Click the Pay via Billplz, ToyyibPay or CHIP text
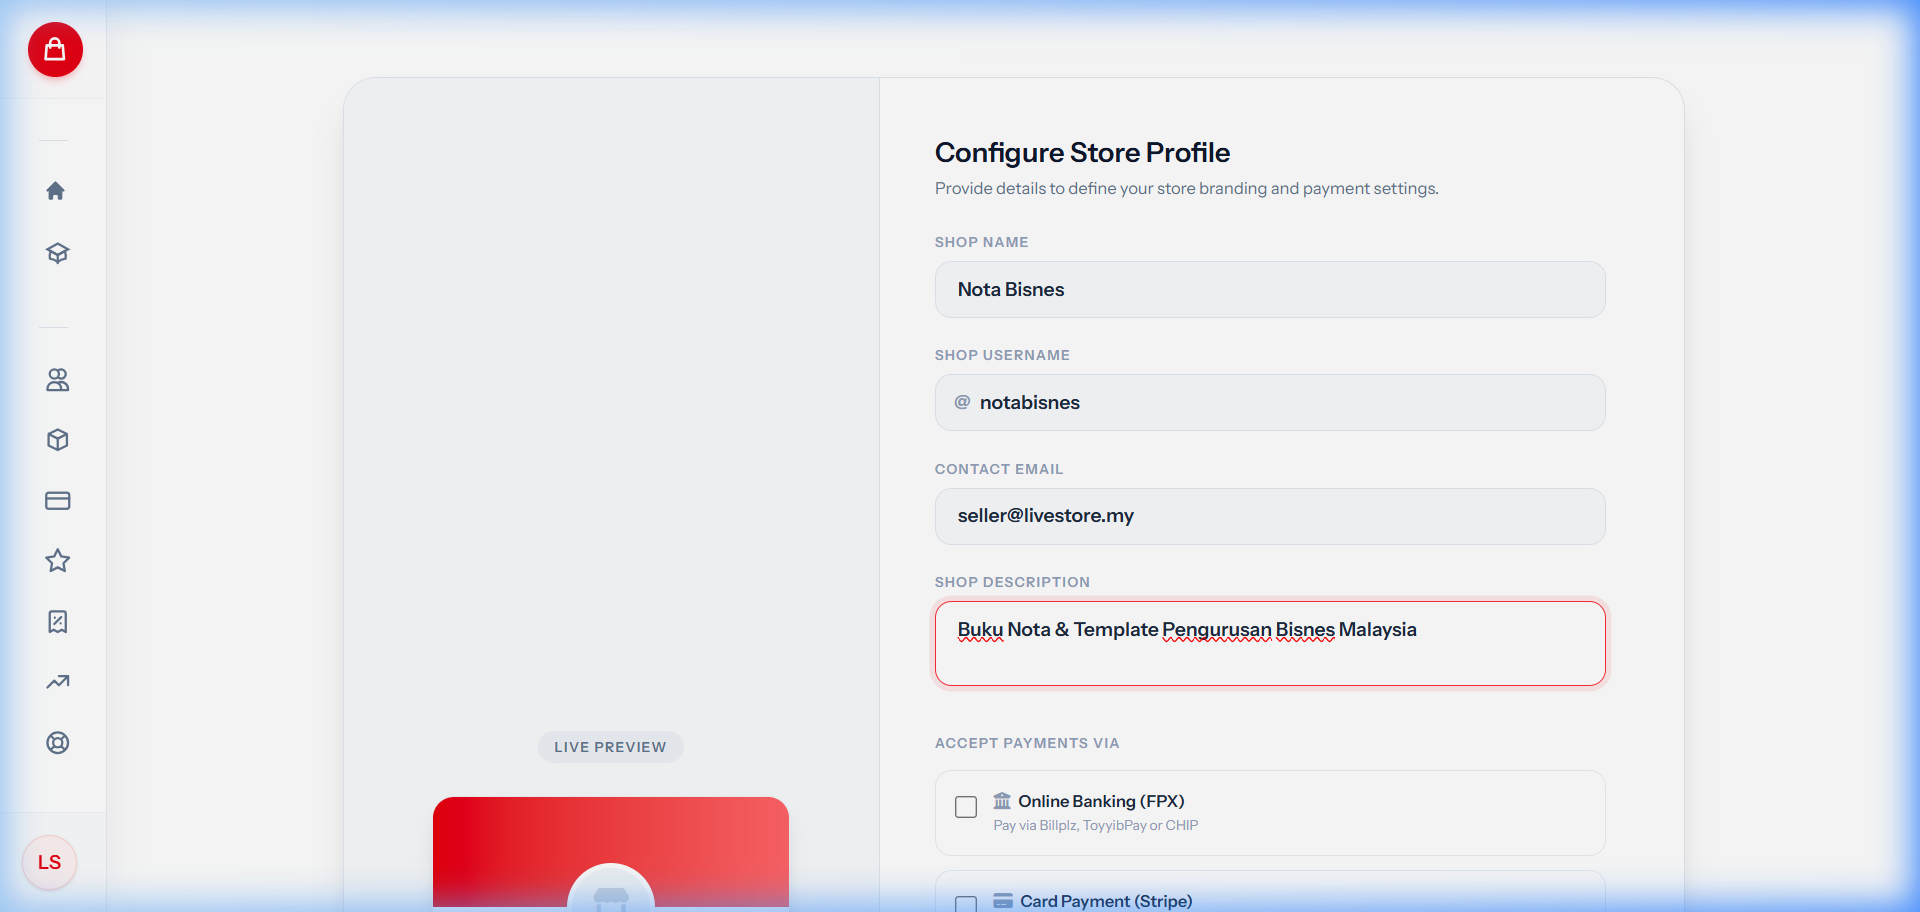This screenshot has width=1920, height=912. pos(1095,826)
